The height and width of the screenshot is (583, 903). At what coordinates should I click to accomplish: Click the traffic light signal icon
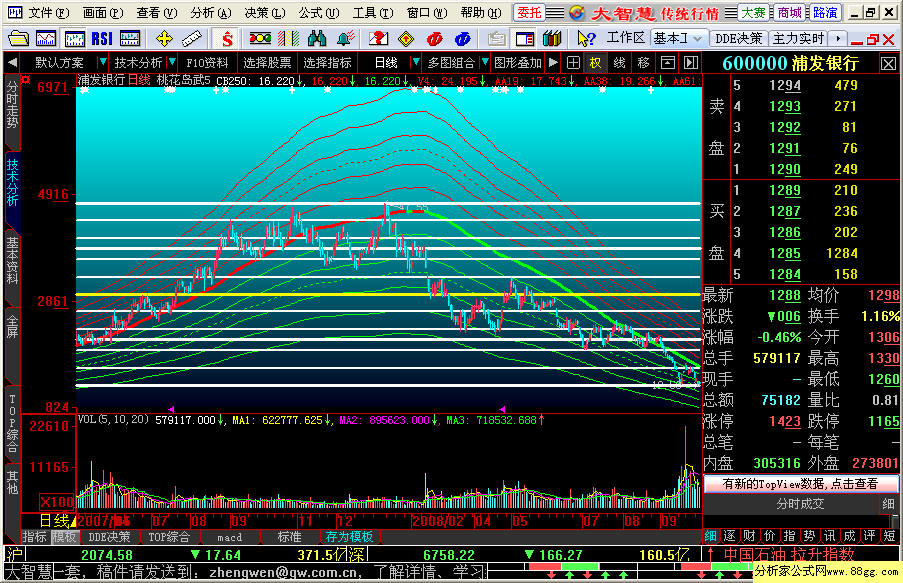[x=260, y=39]
